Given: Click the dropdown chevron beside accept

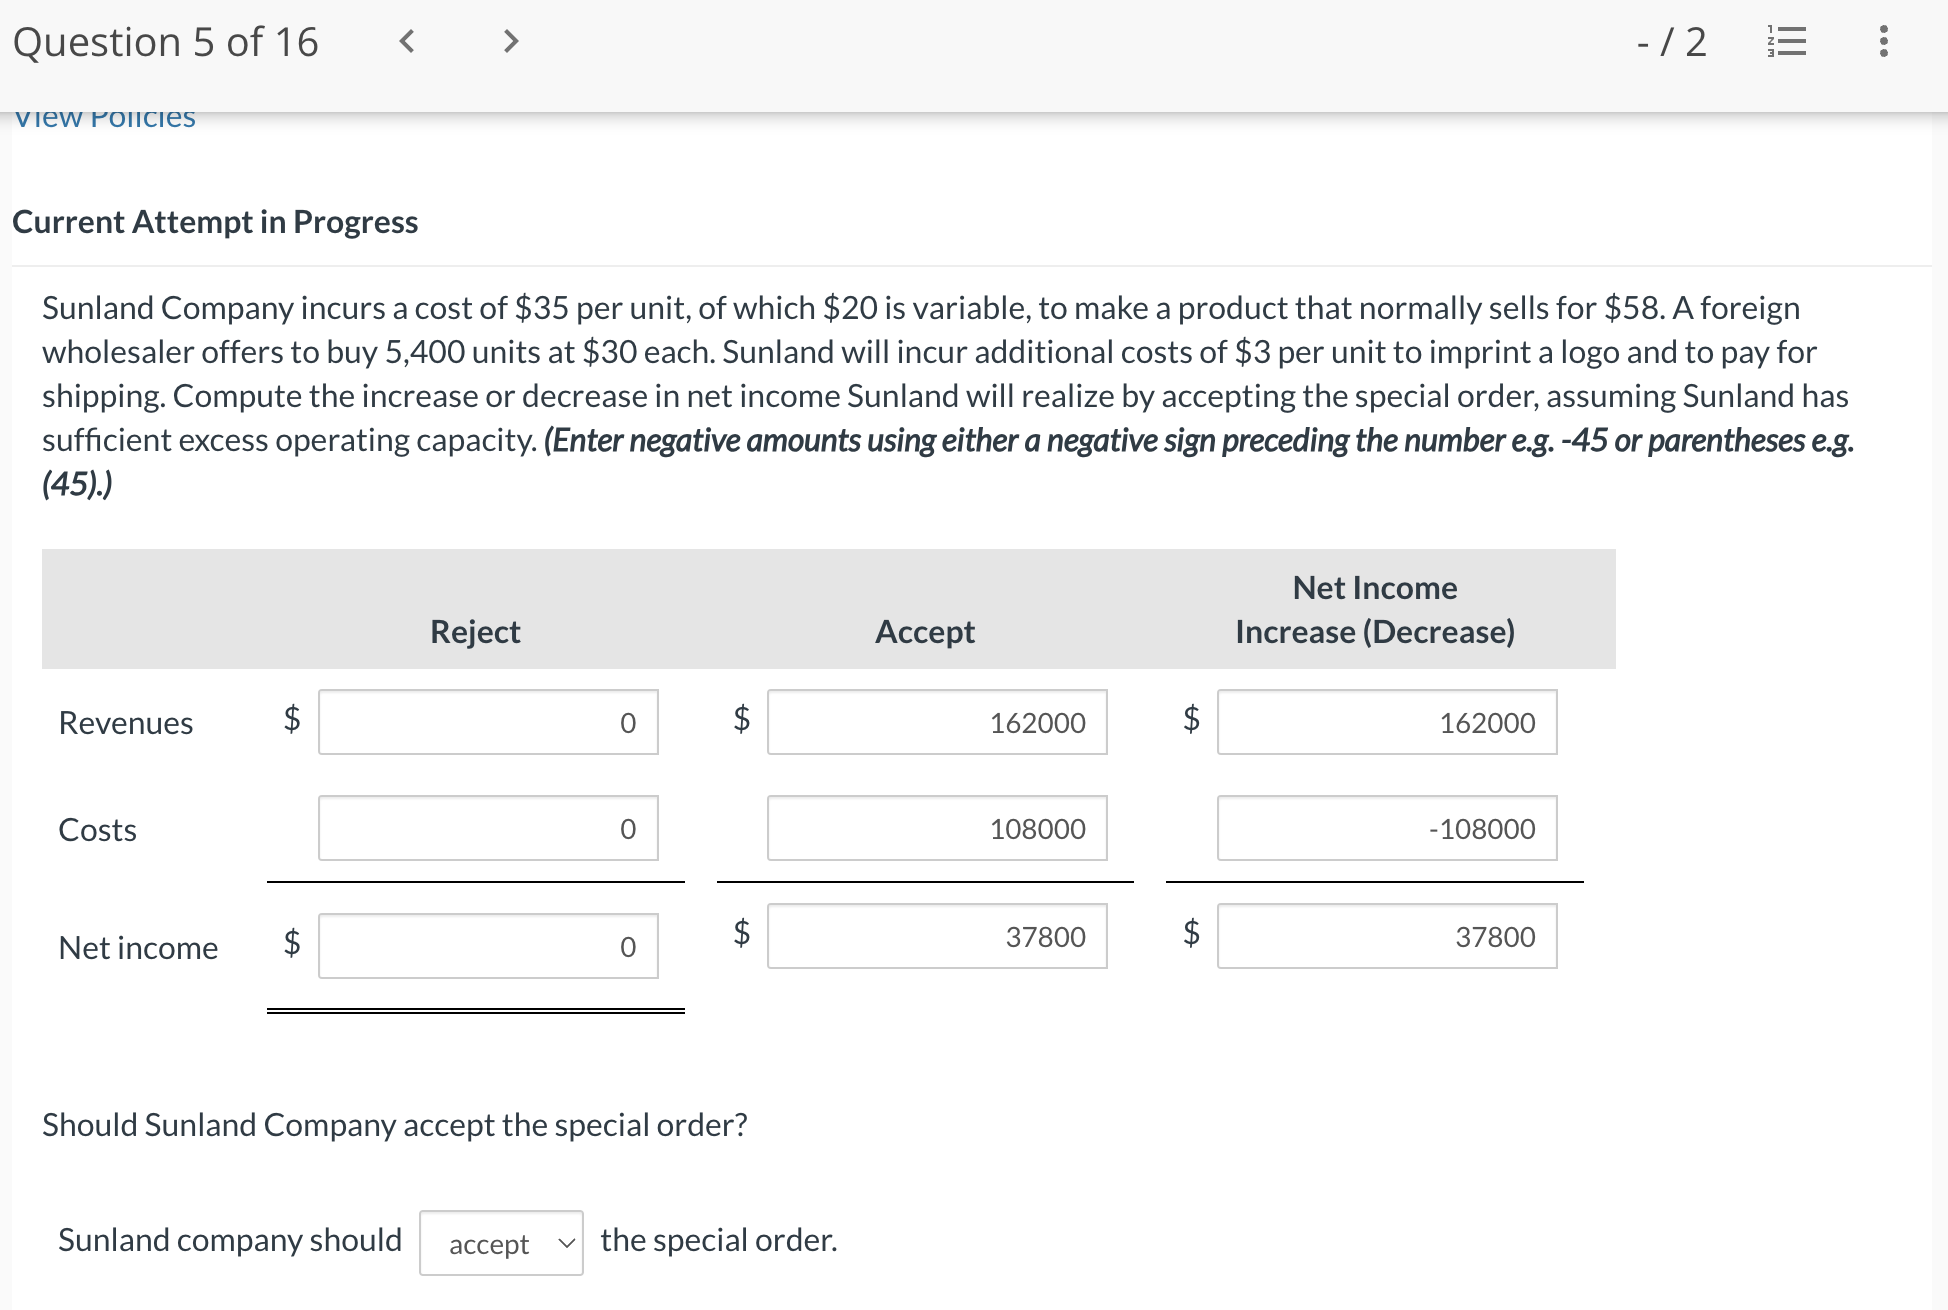Looking at the screenshot, I should point(566,1243).
